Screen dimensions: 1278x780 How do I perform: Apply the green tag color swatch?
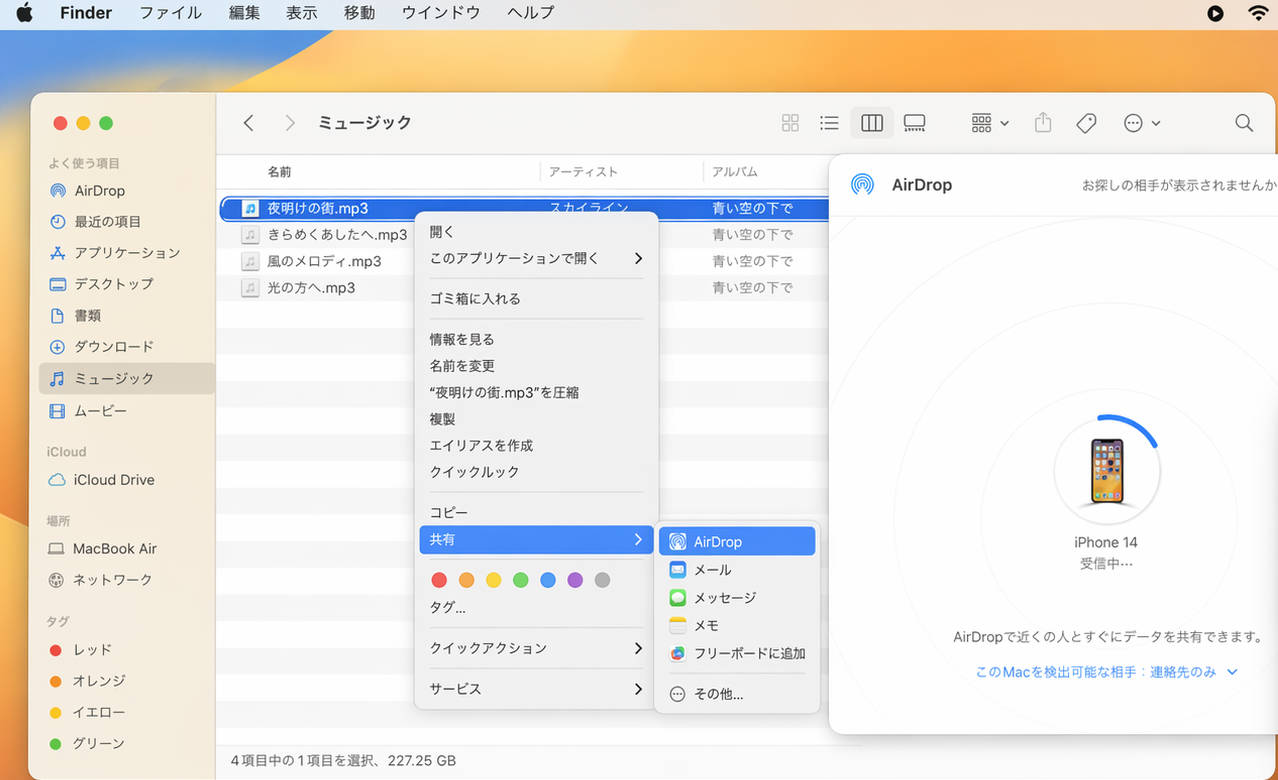[x=520, y=580]
